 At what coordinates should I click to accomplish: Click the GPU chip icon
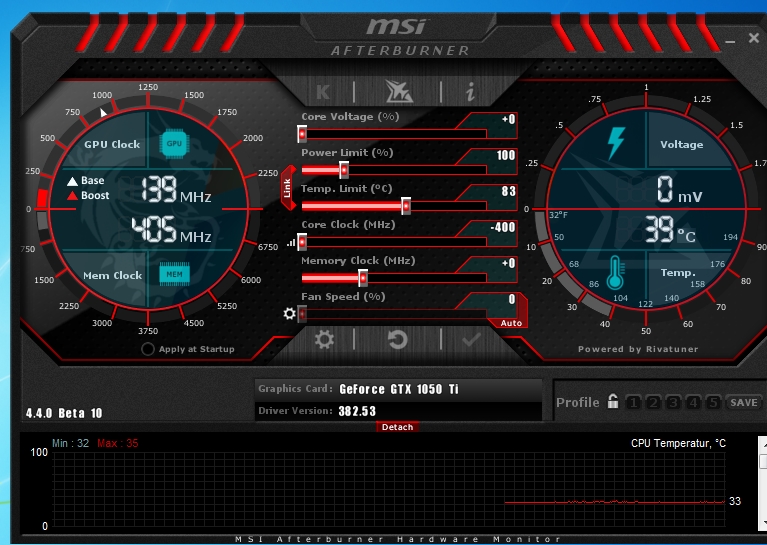tap(174, 144)
